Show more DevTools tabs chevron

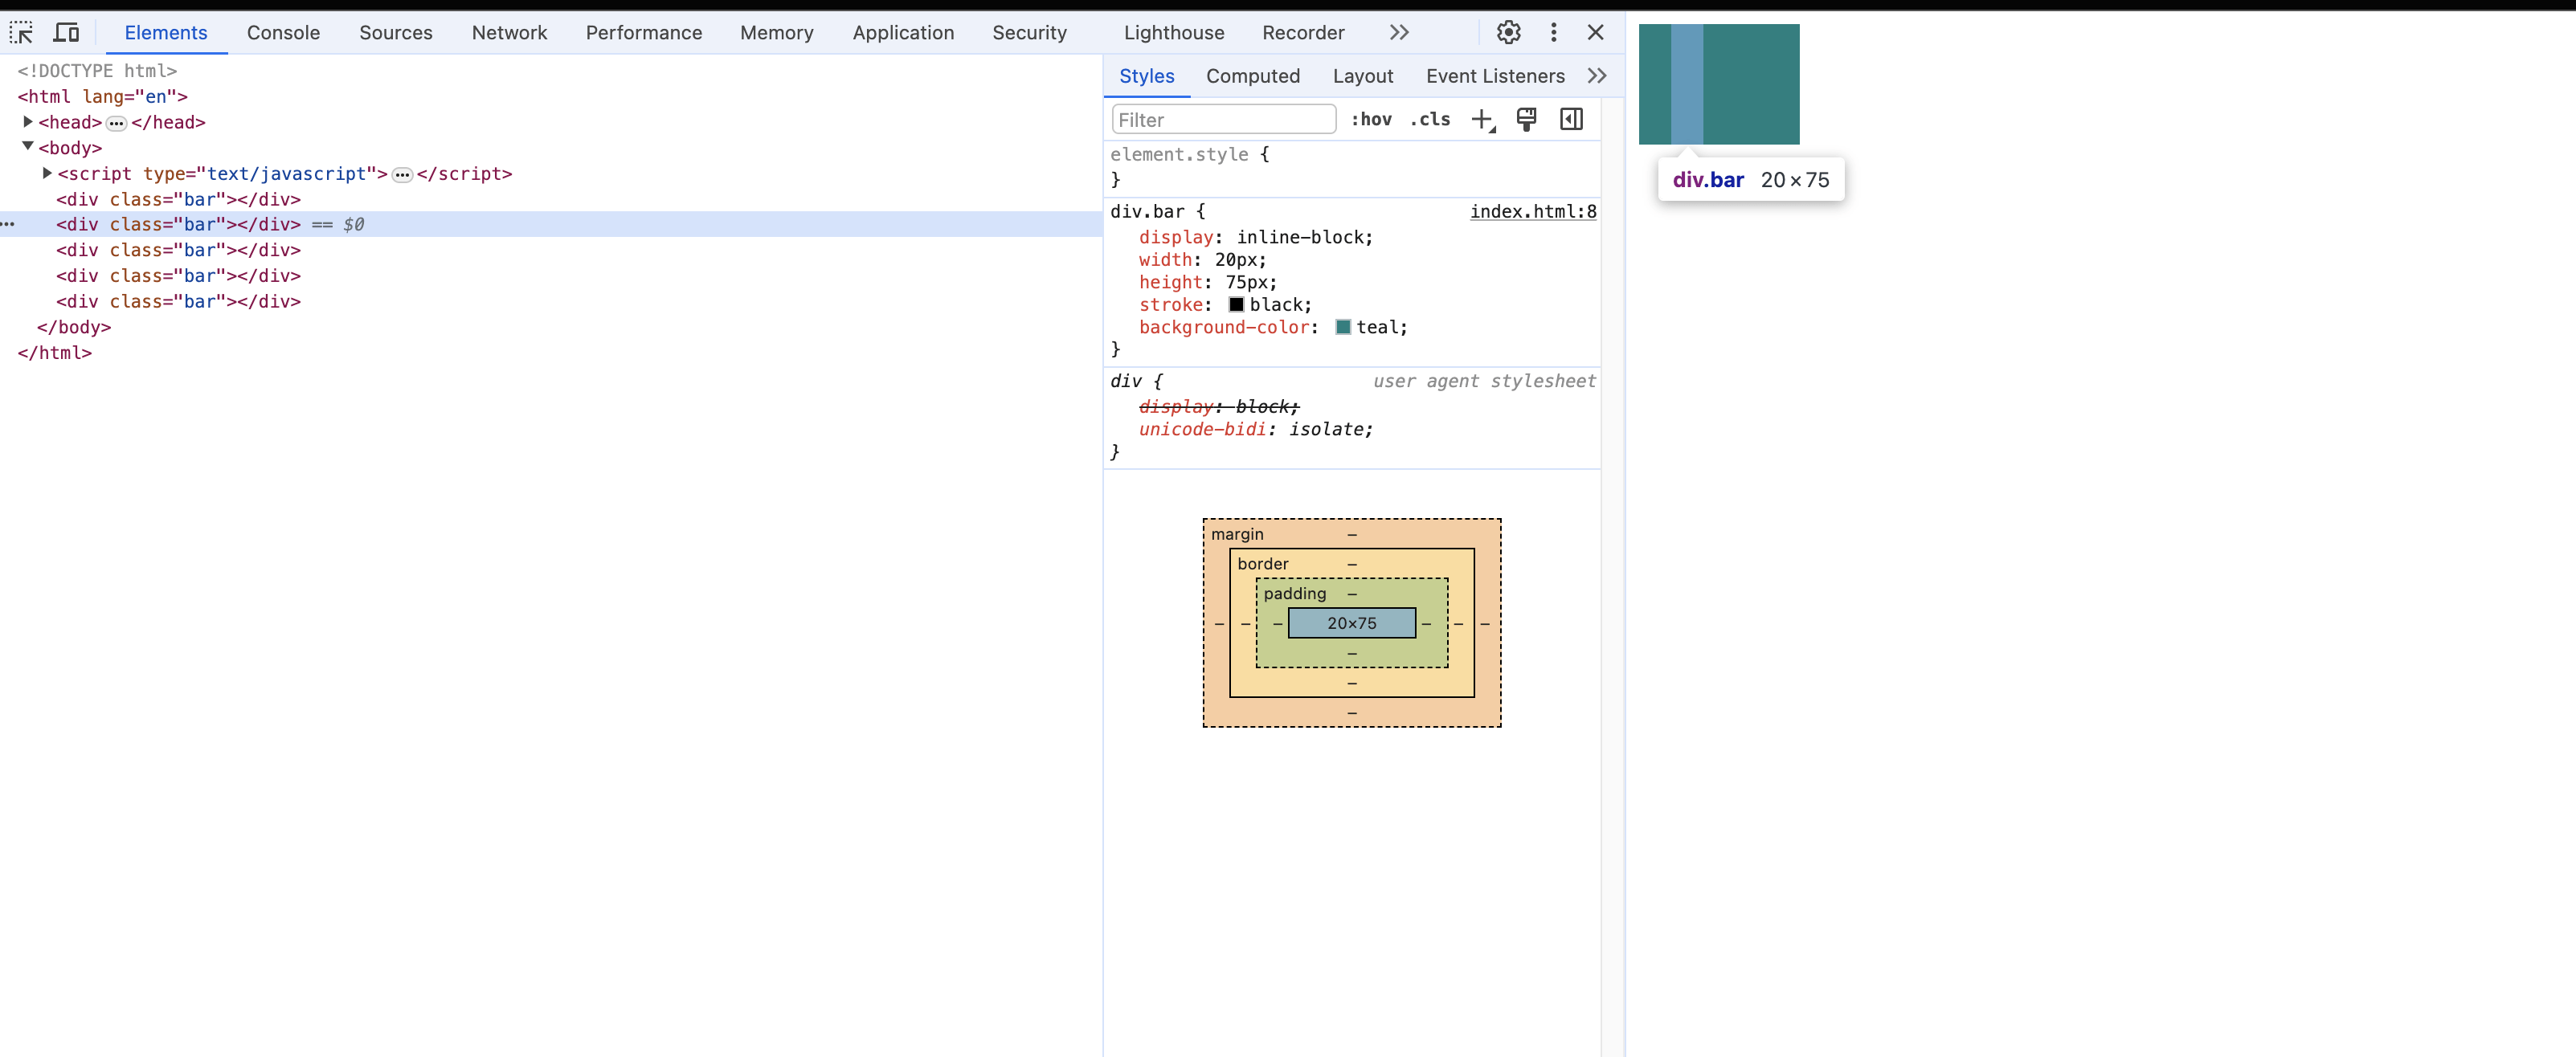(x=1399, y=33)
